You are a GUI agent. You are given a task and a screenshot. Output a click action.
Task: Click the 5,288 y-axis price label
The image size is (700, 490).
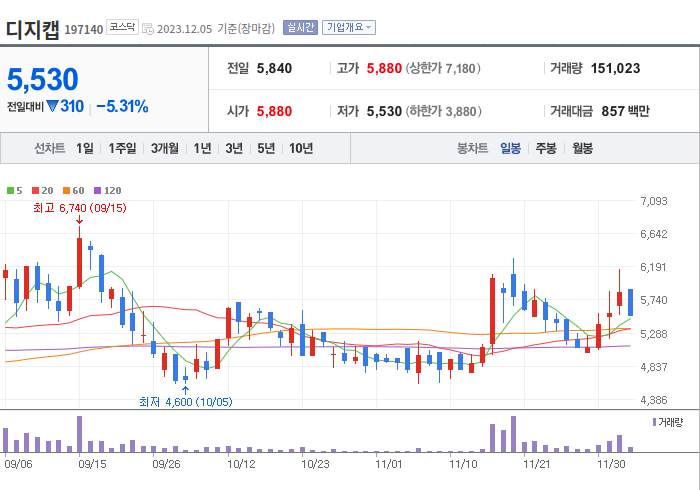click(654, 334)
